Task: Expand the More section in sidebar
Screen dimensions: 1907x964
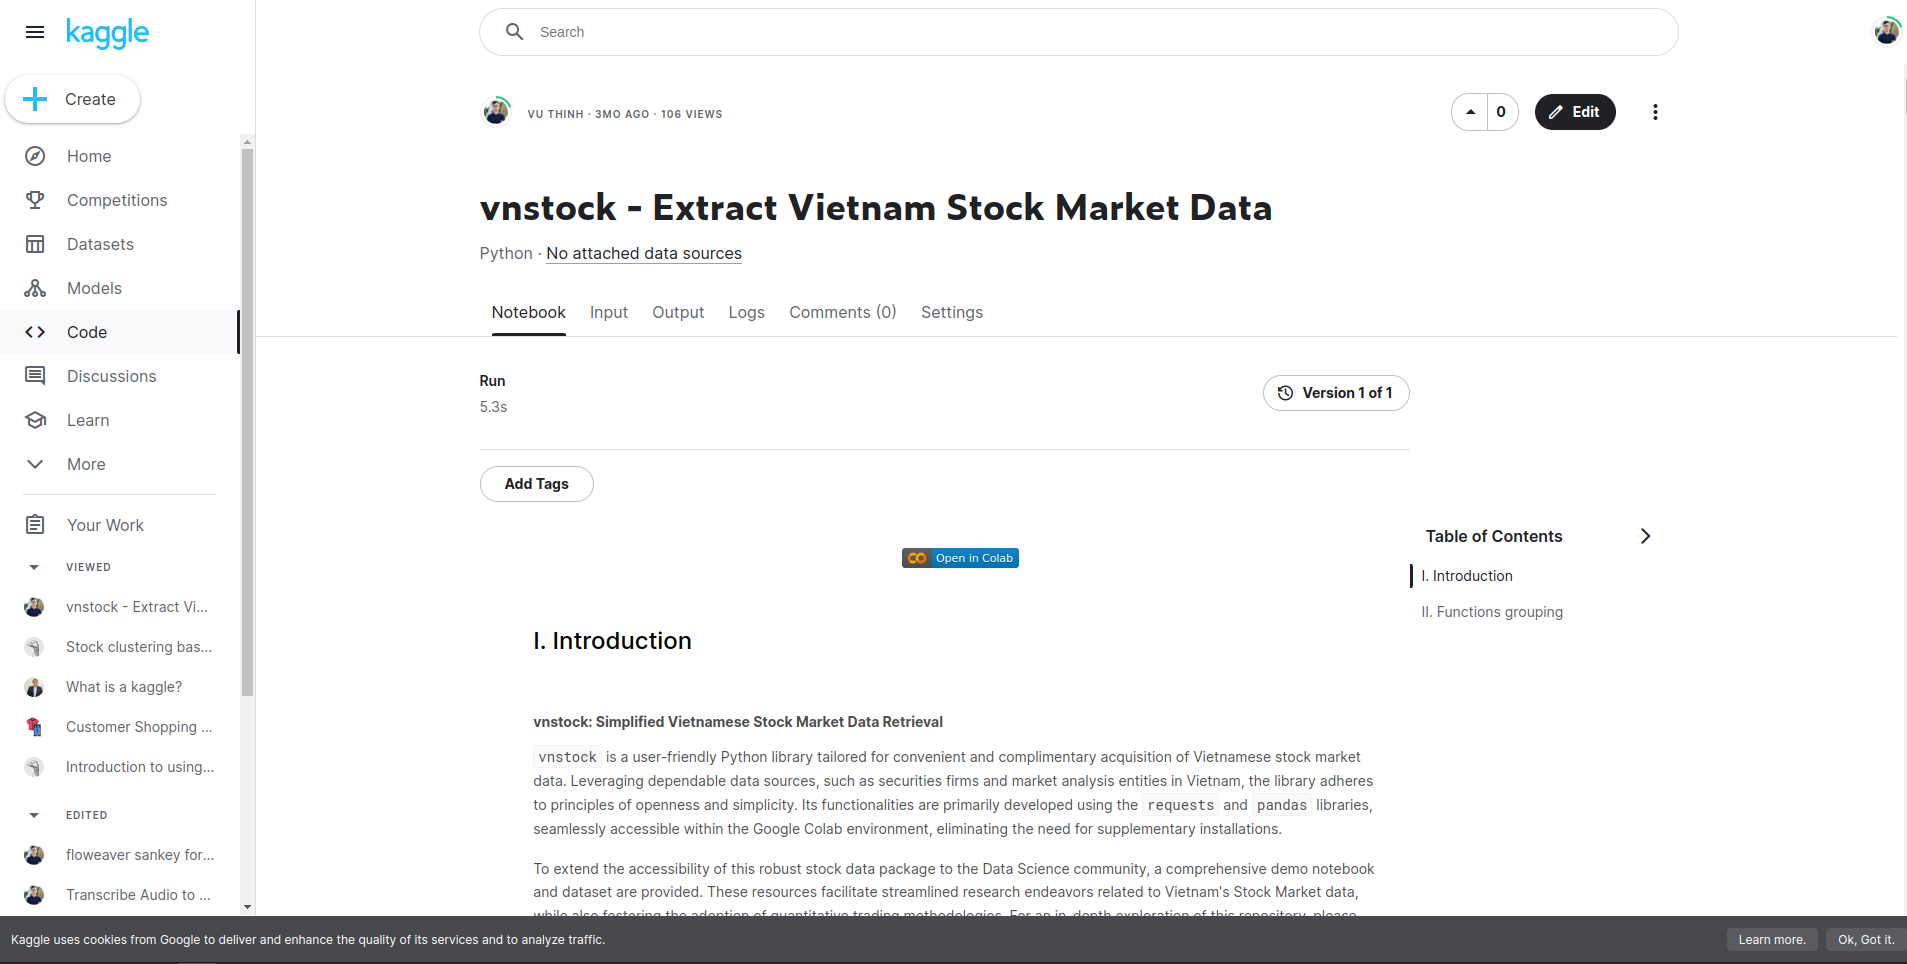Action: pos(35,464)
